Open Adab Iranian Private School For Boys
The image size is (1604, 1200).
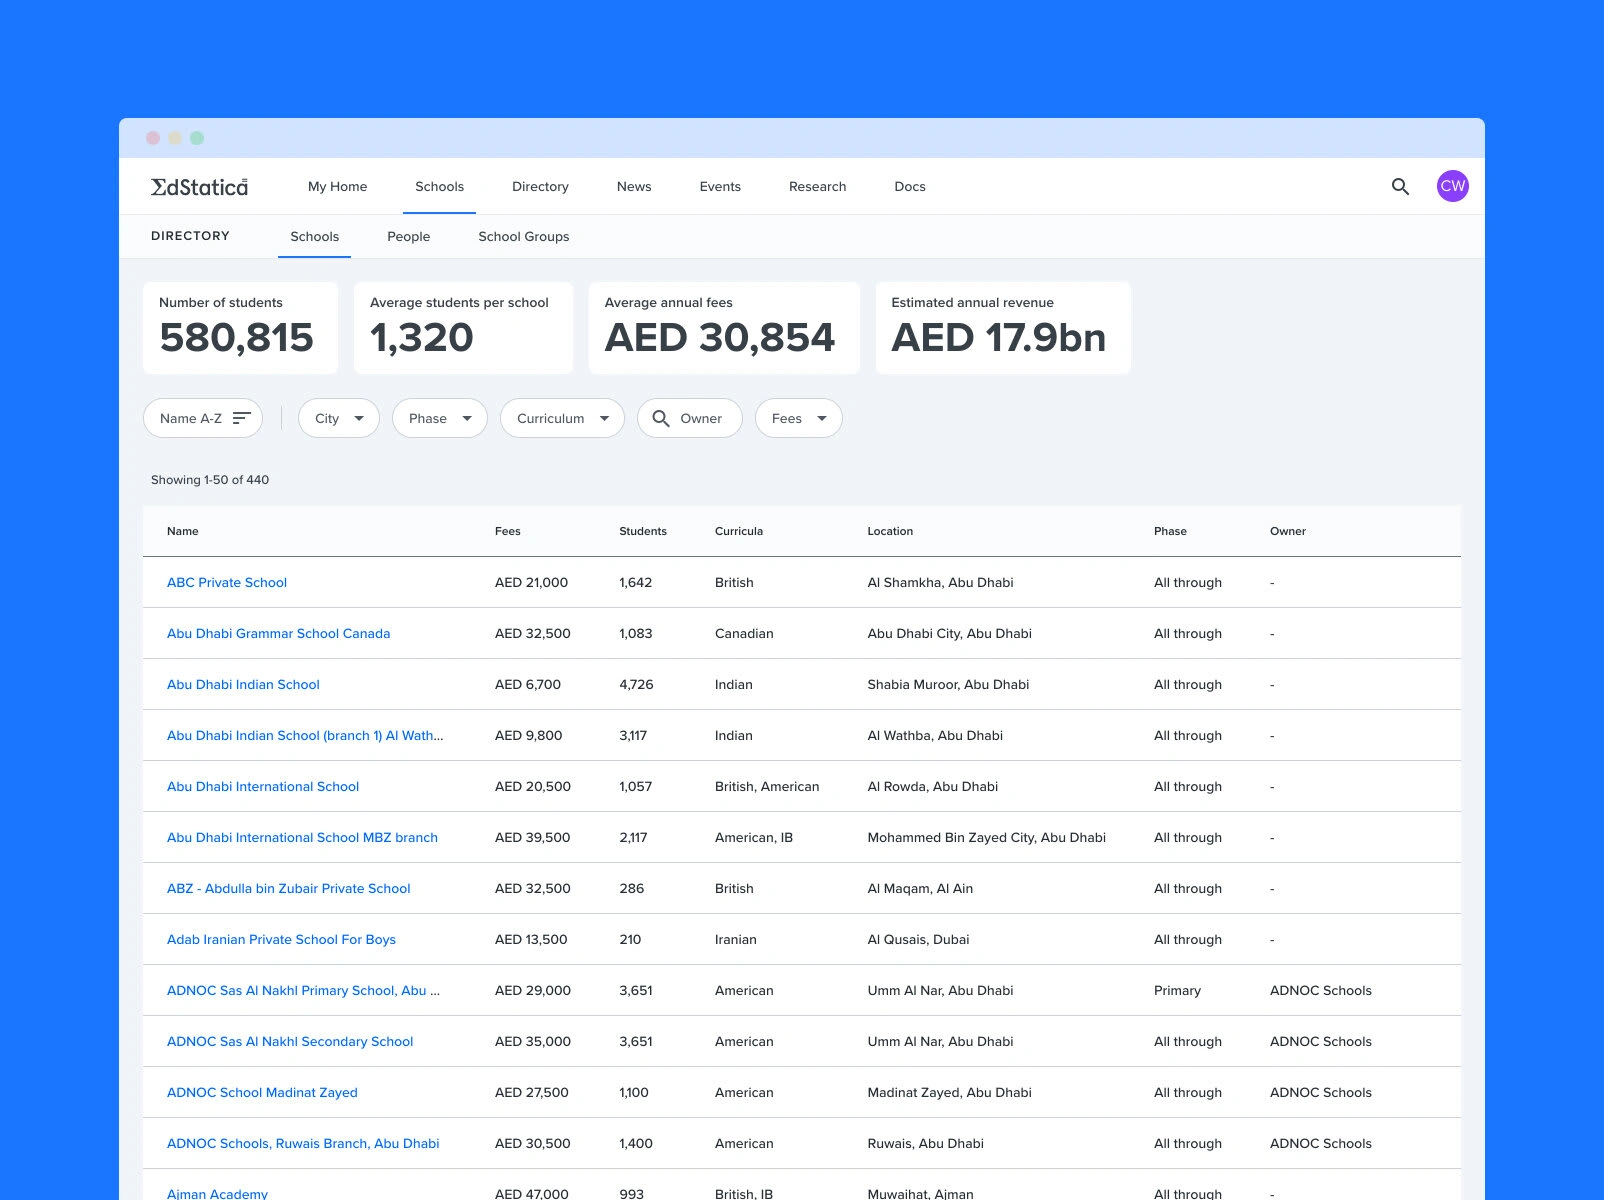click(x=281, y=939)
